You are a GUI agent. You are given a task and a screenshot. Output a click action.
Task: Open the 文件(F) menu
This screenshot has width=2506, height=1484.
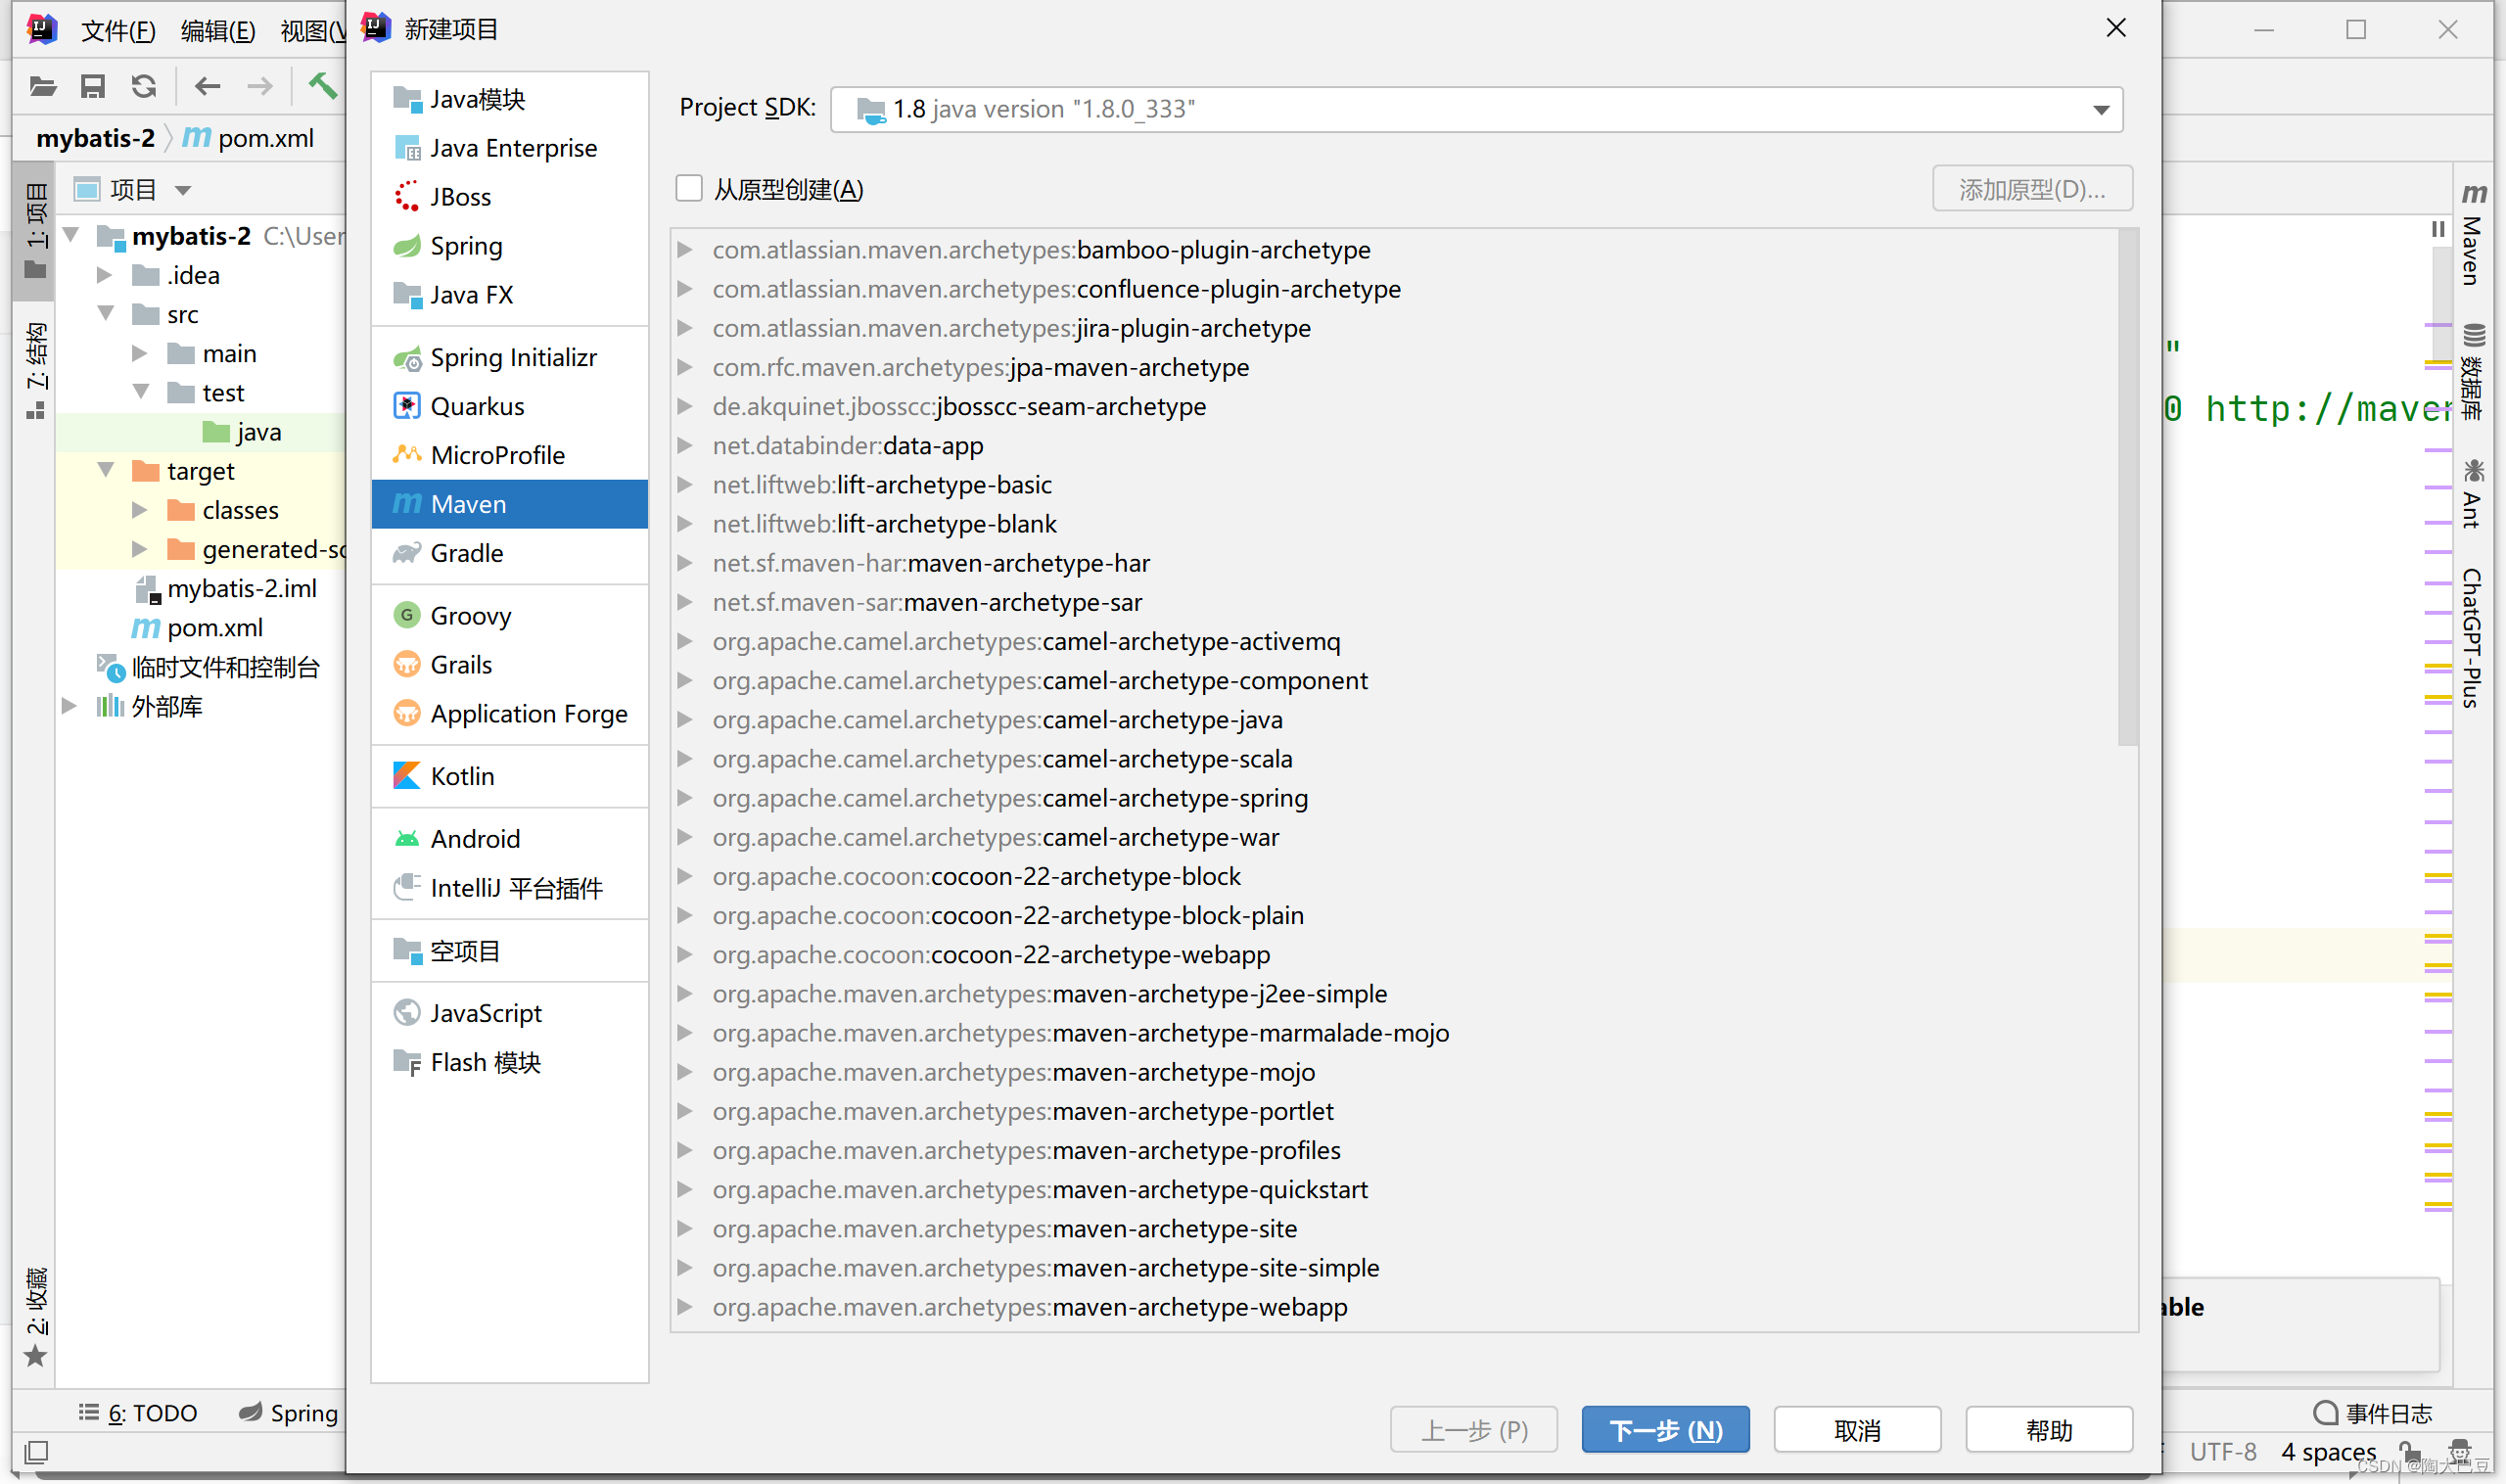point(117,30)
